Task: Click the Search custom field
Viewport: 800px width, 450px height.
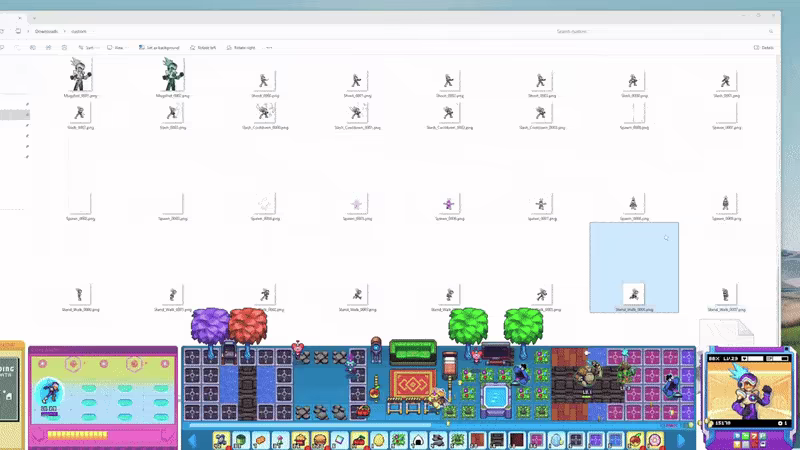Action: 663,31
